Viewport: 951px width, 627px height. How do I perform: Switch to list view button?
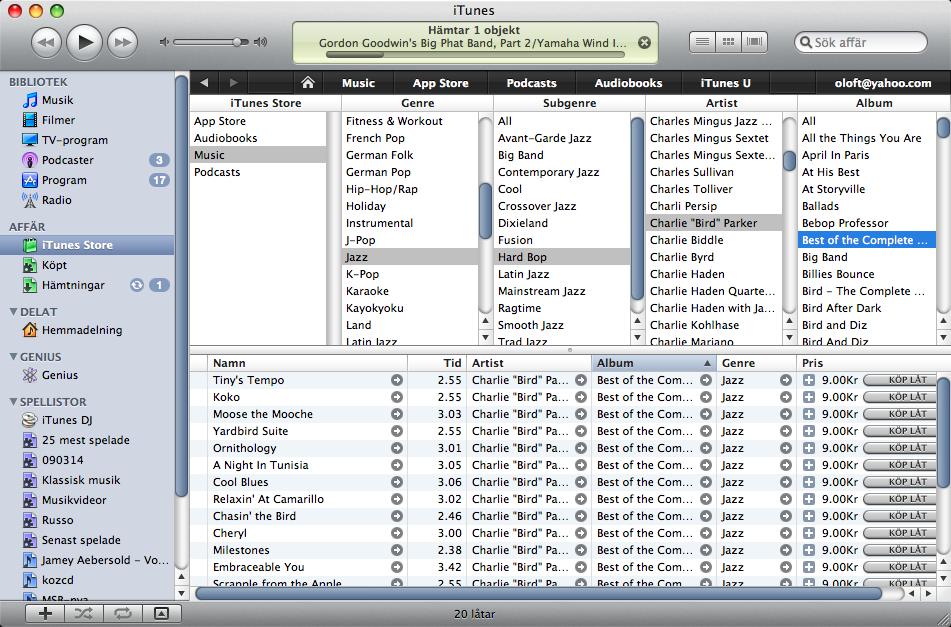point(702,42)
